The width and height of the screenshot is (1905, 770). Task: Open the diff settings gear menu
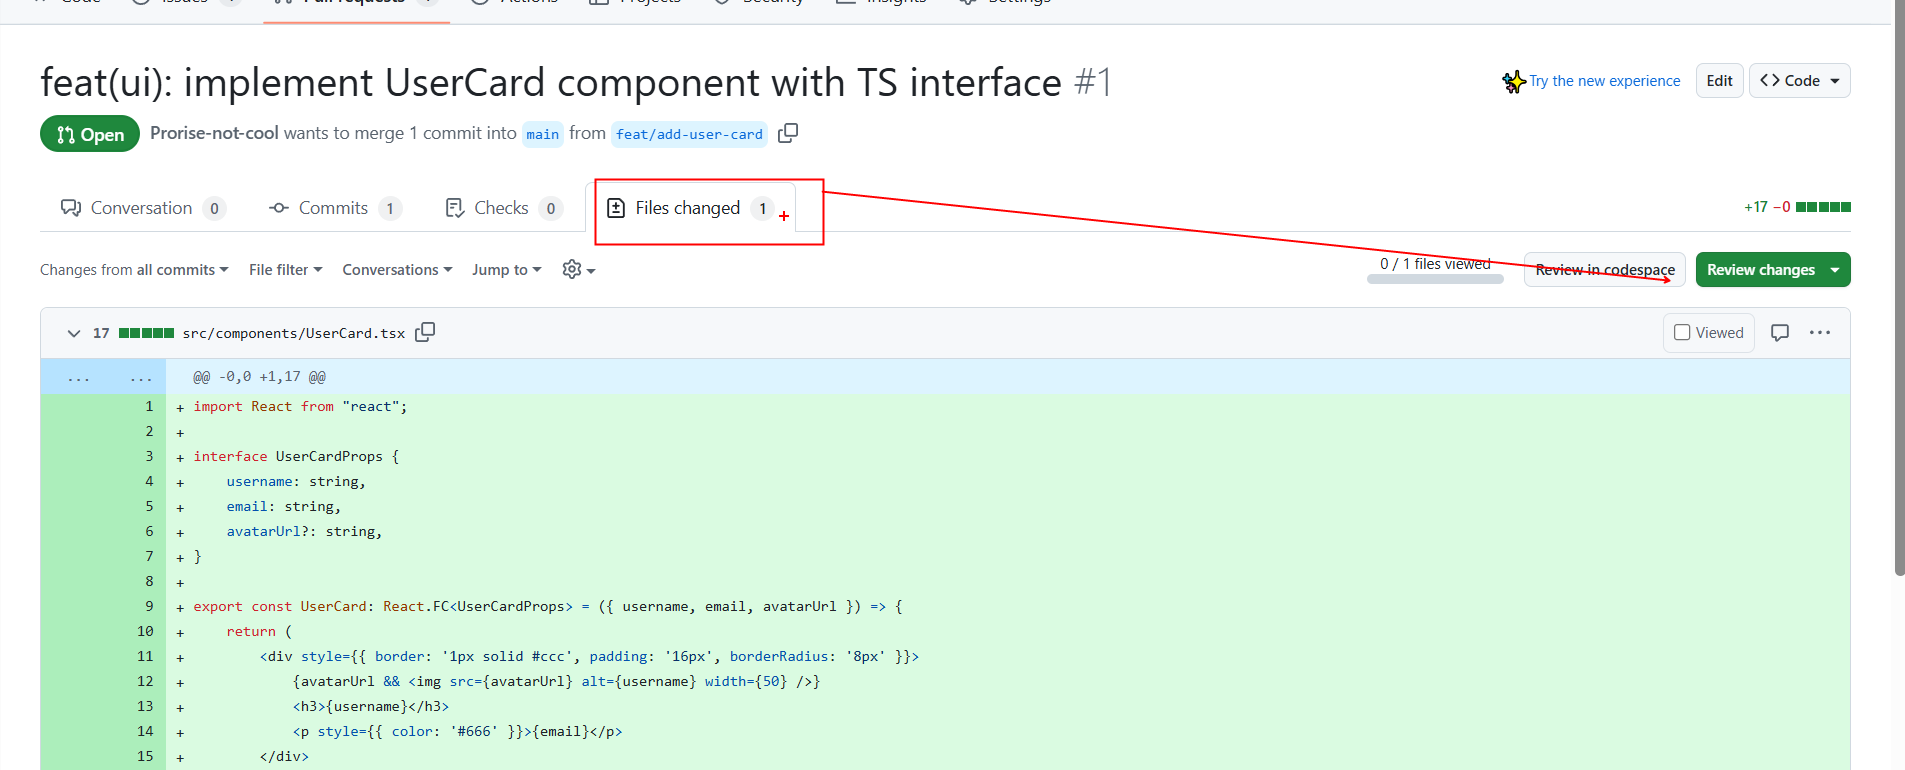tap(578, 270)
